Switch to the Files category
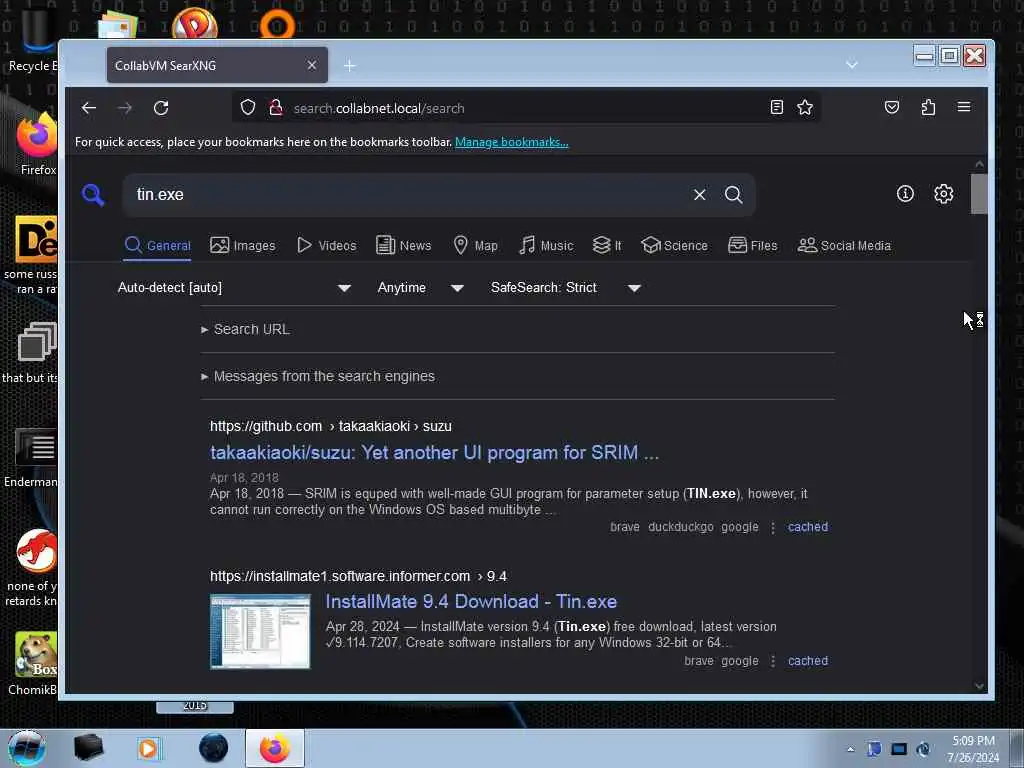 (752, 246)
